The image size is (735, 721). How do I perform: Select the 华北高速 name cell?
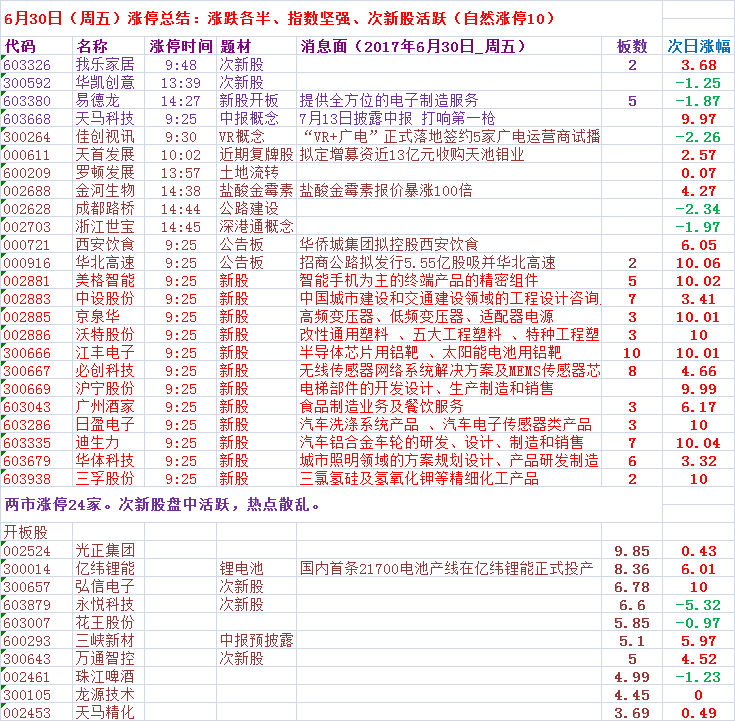point(108,263)
